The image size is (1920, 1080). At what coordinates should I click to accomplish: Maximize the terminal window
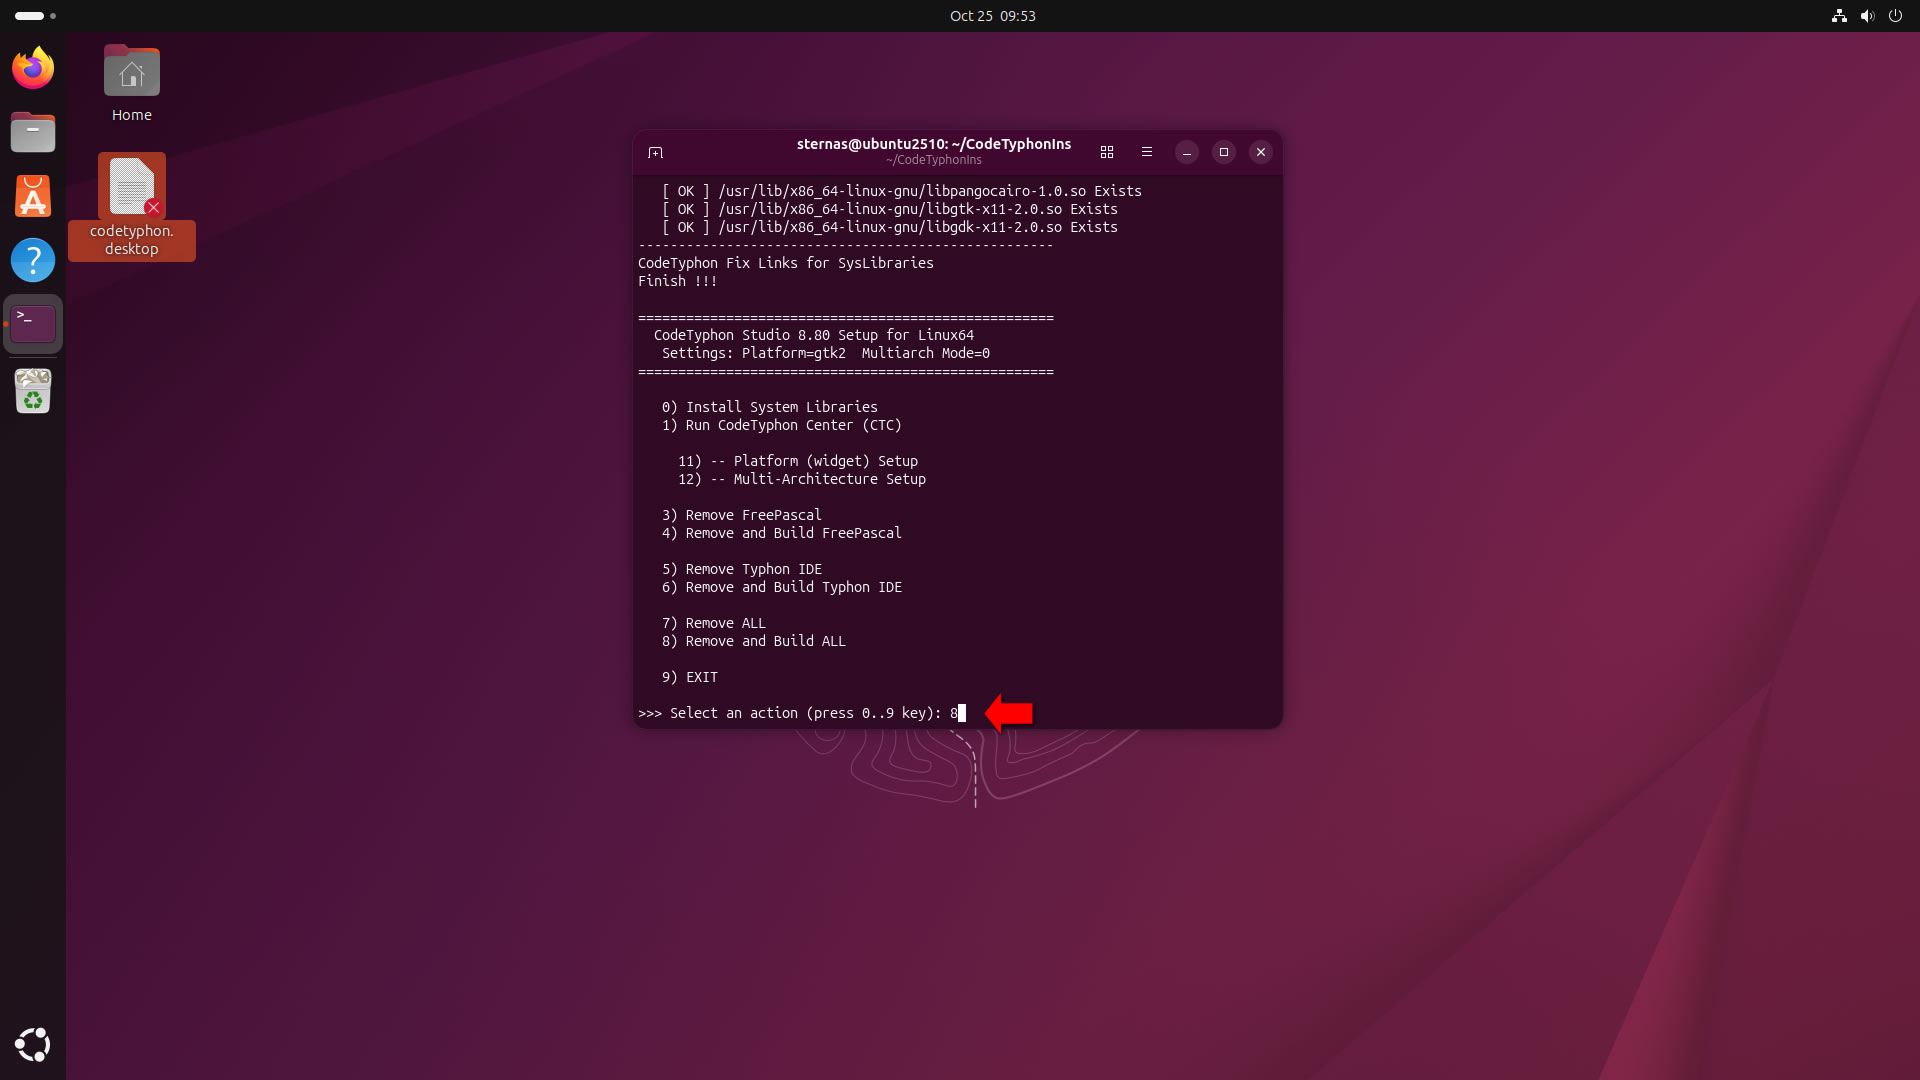(x=1223, y=152)
